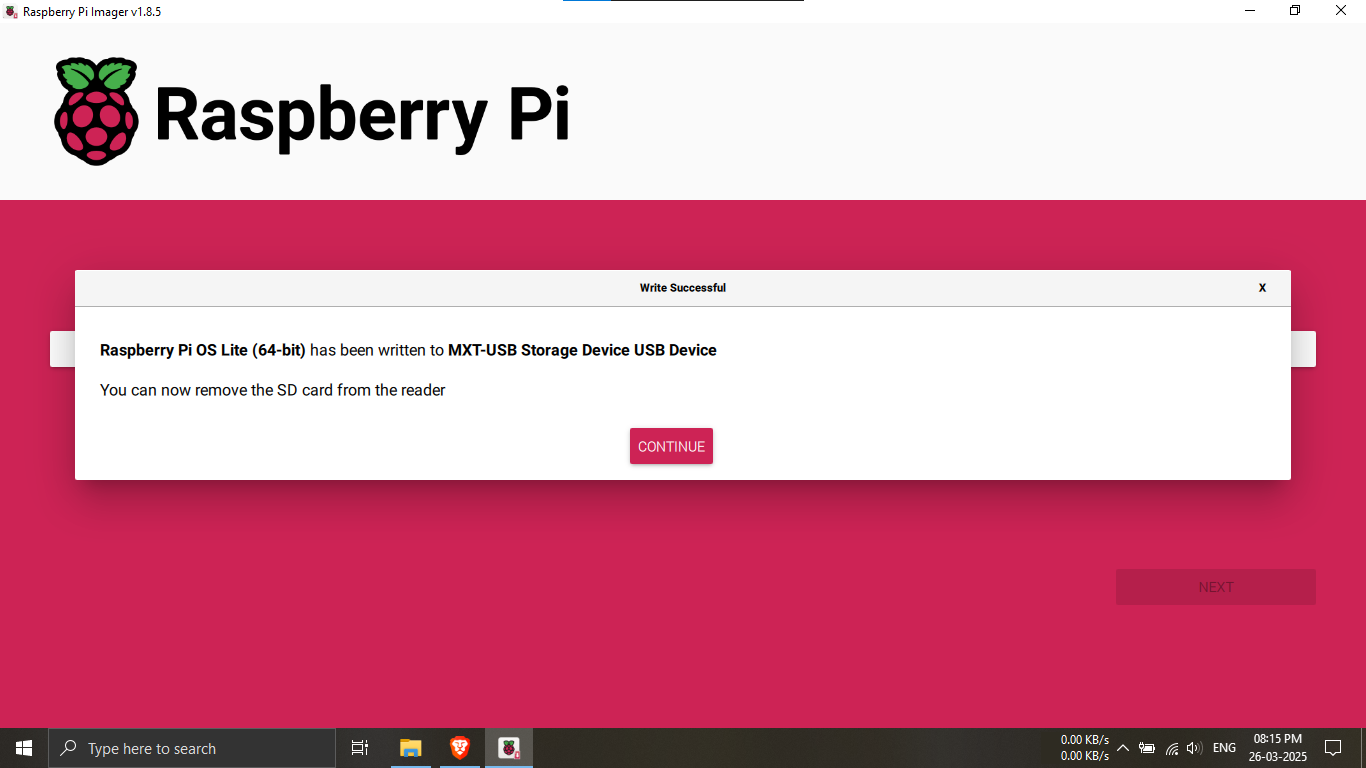Close the Write Successful dialog with X
1366x768 pixels.
(x=1262, y=288)
